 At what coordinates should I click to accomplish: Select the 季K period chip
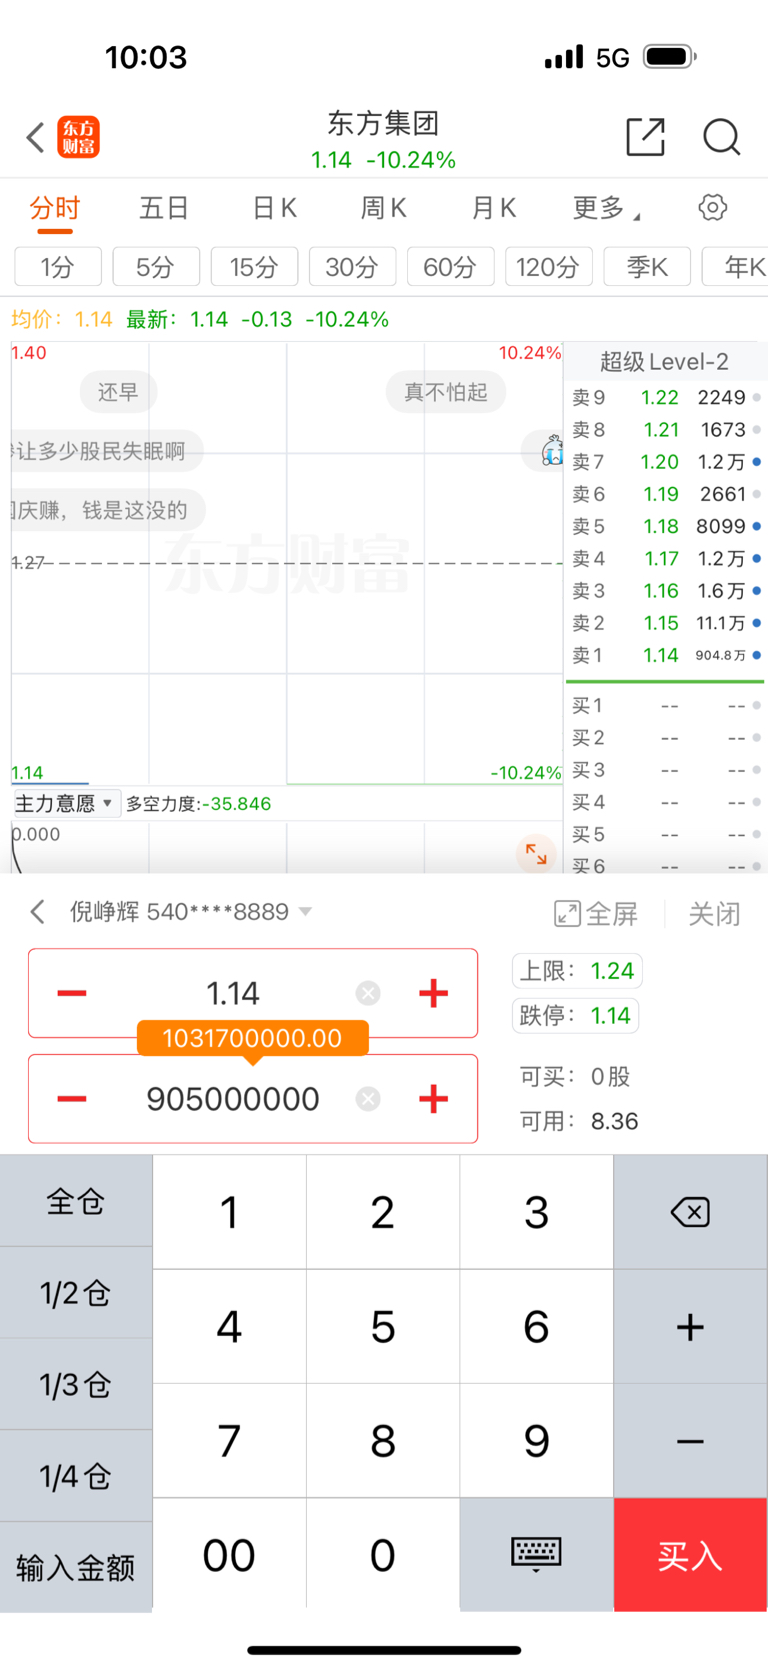click(647, 267)
